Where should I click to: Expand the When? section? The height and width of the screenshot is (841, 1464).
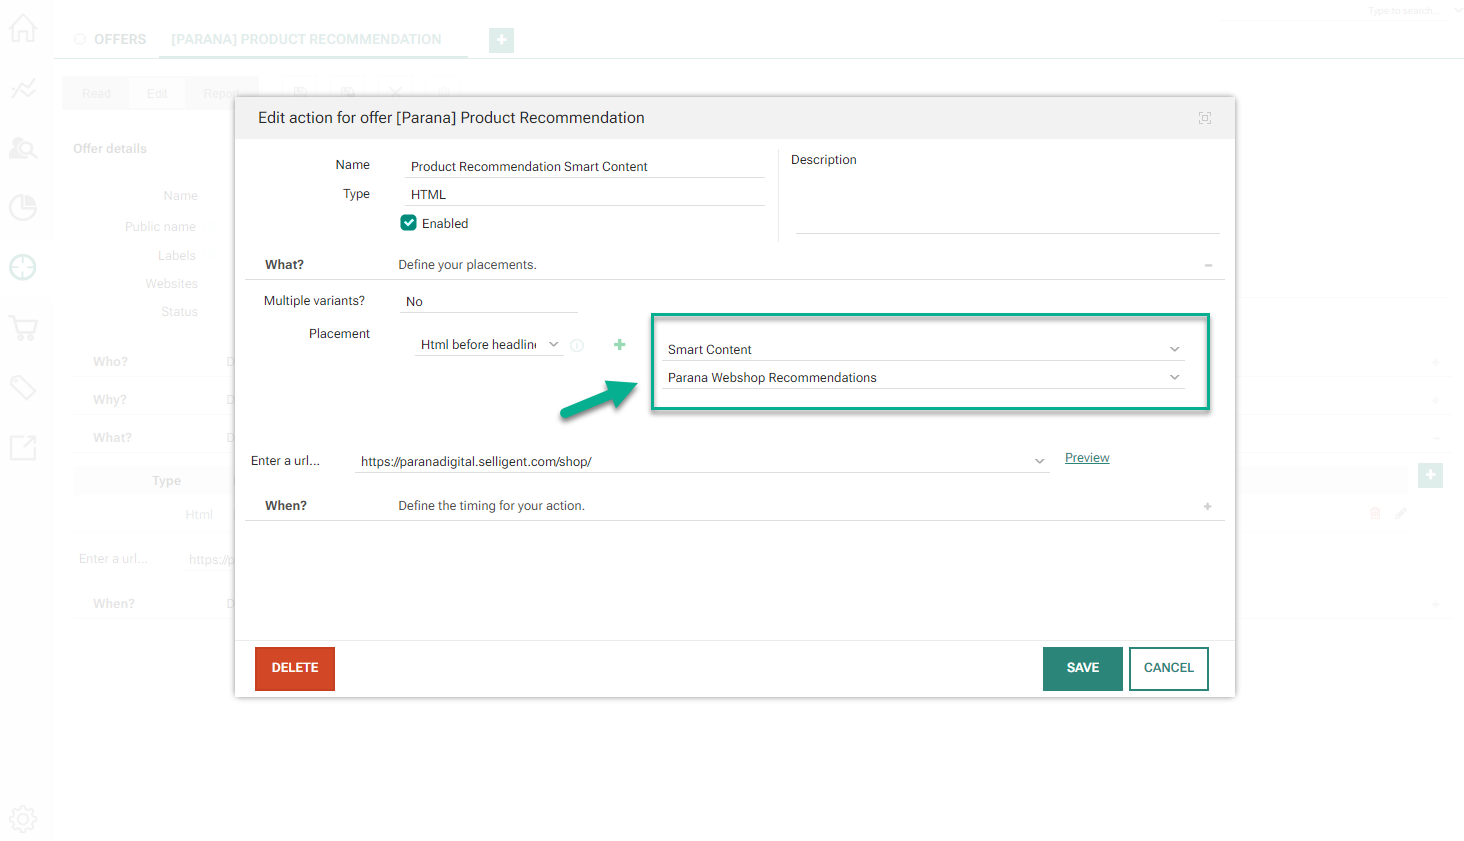(x=1207, y=507)
